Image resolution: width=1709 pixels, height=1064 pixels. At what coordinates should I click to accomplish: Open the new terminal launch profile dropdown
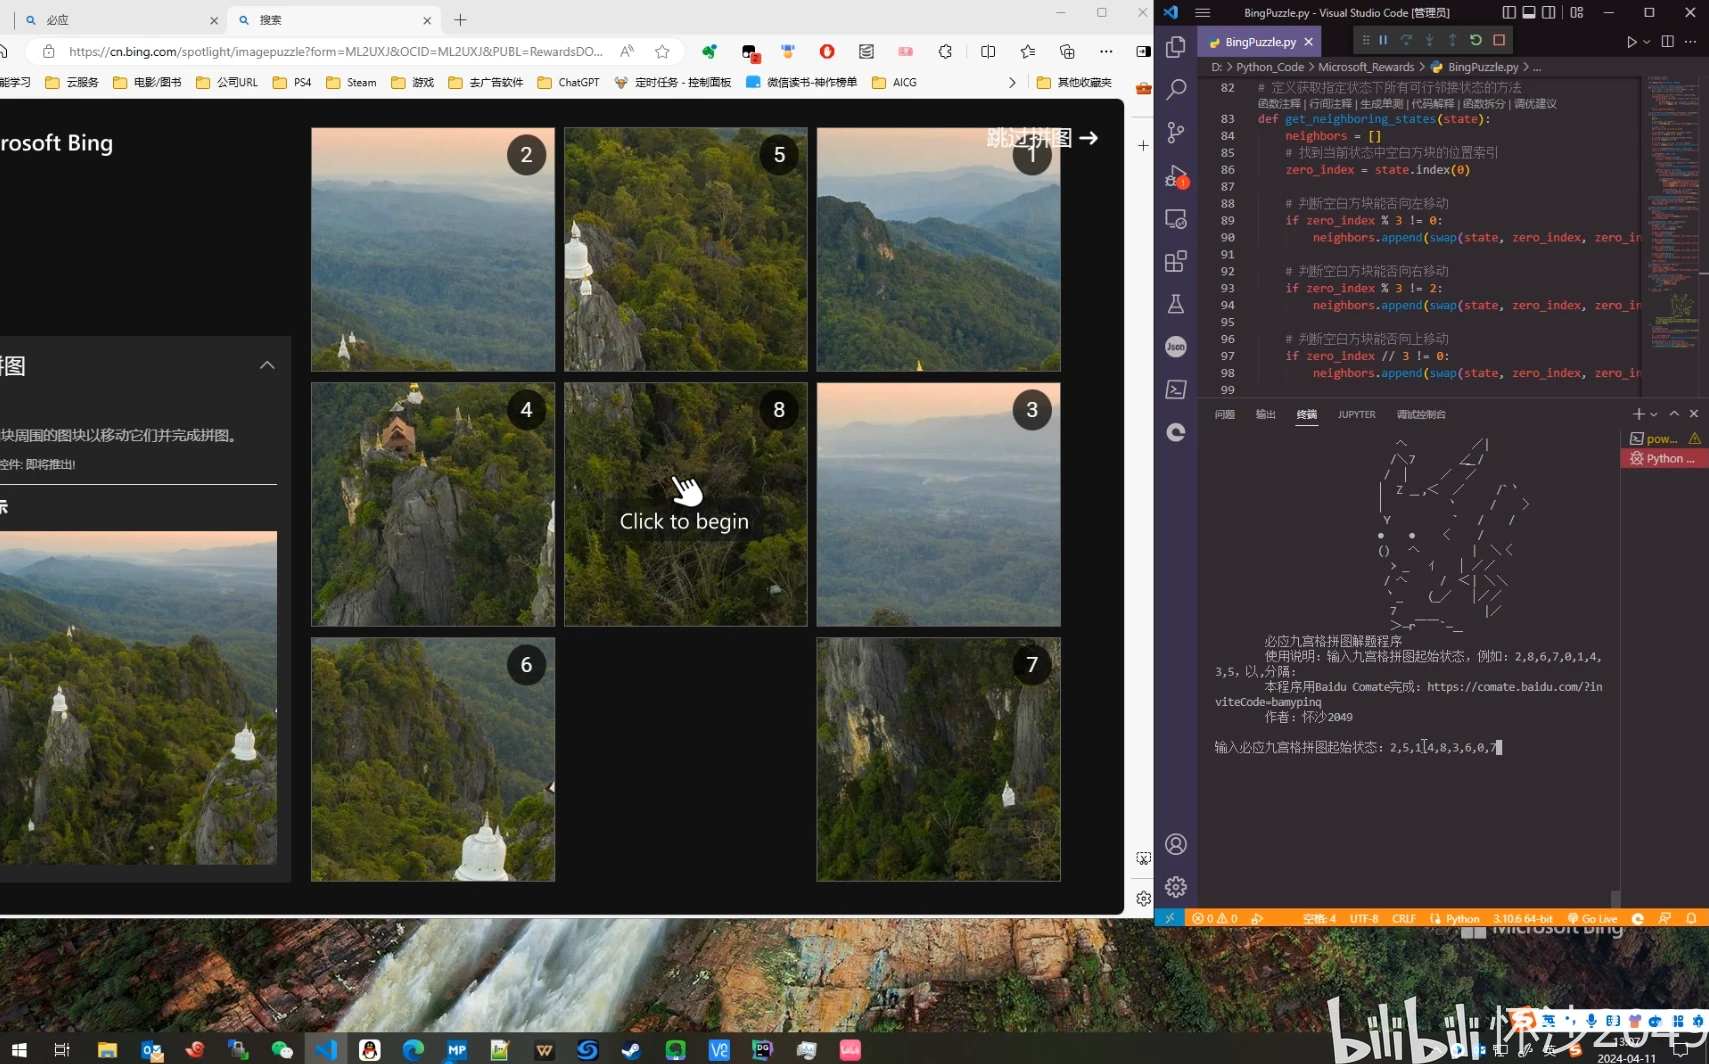(x=1654, y=414)
